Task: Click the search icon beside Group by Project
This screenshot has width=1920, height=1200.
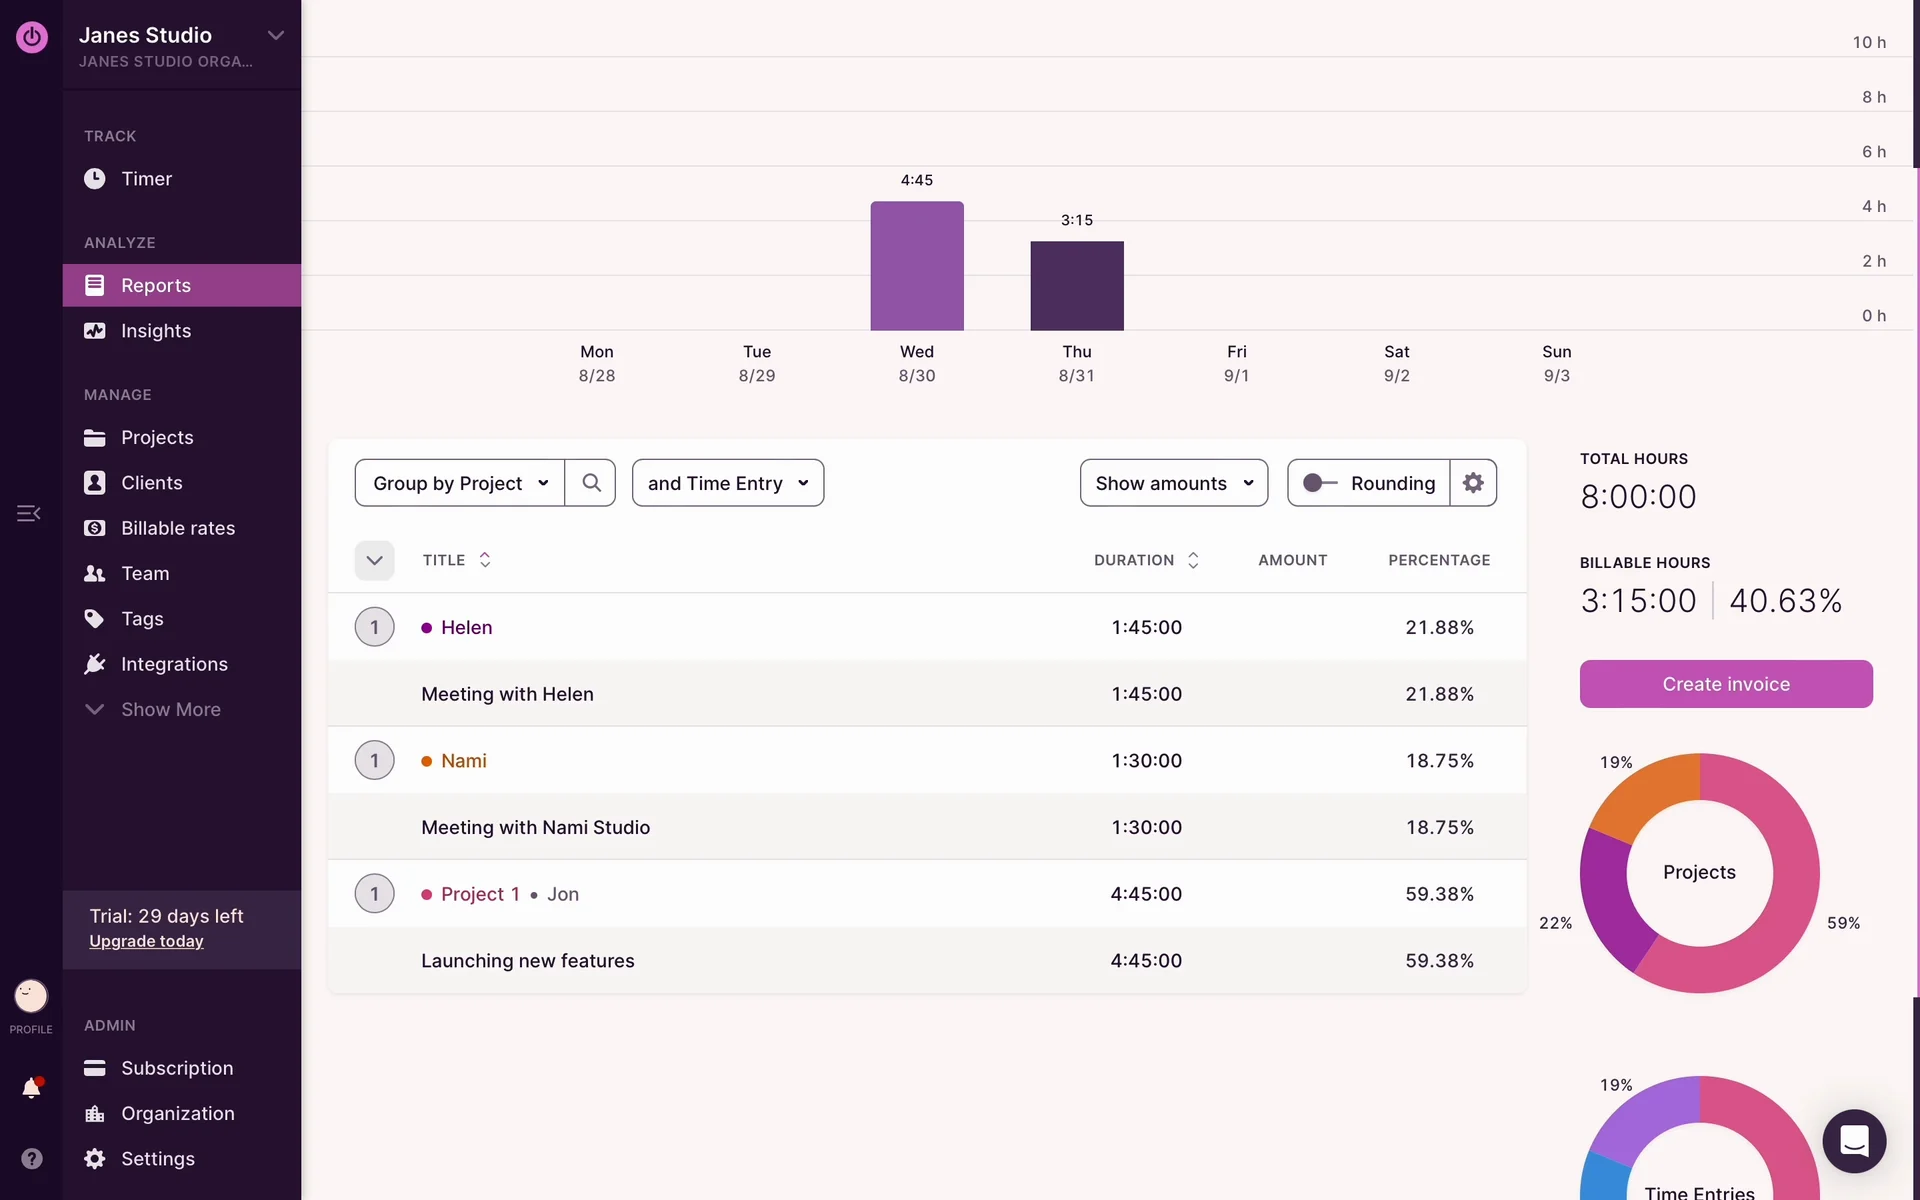Action: (591, 483)
